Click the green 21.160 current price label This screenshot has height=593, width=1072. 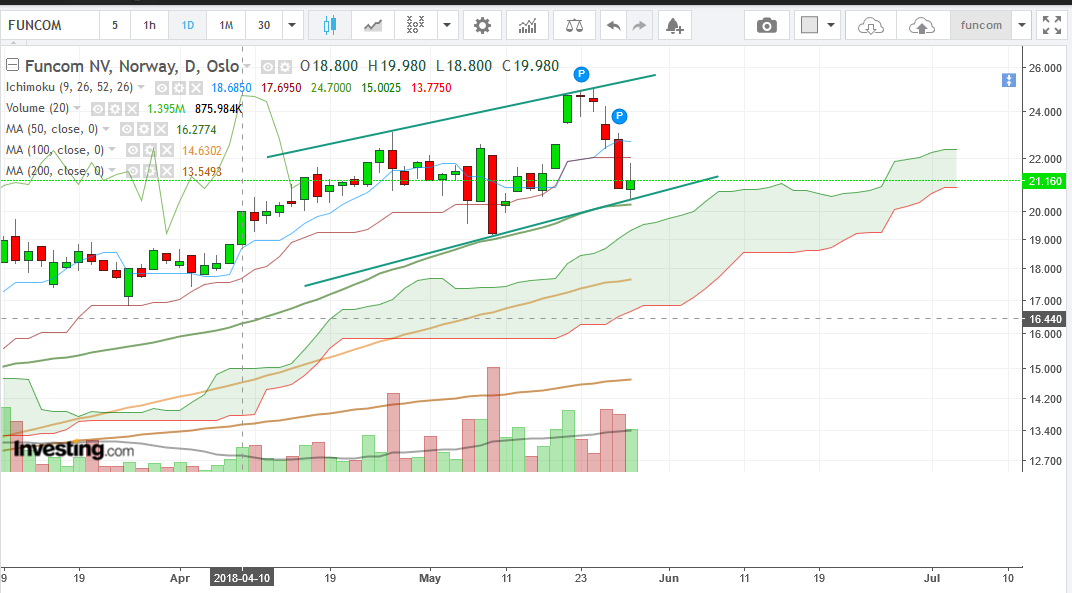(1044, 181)
